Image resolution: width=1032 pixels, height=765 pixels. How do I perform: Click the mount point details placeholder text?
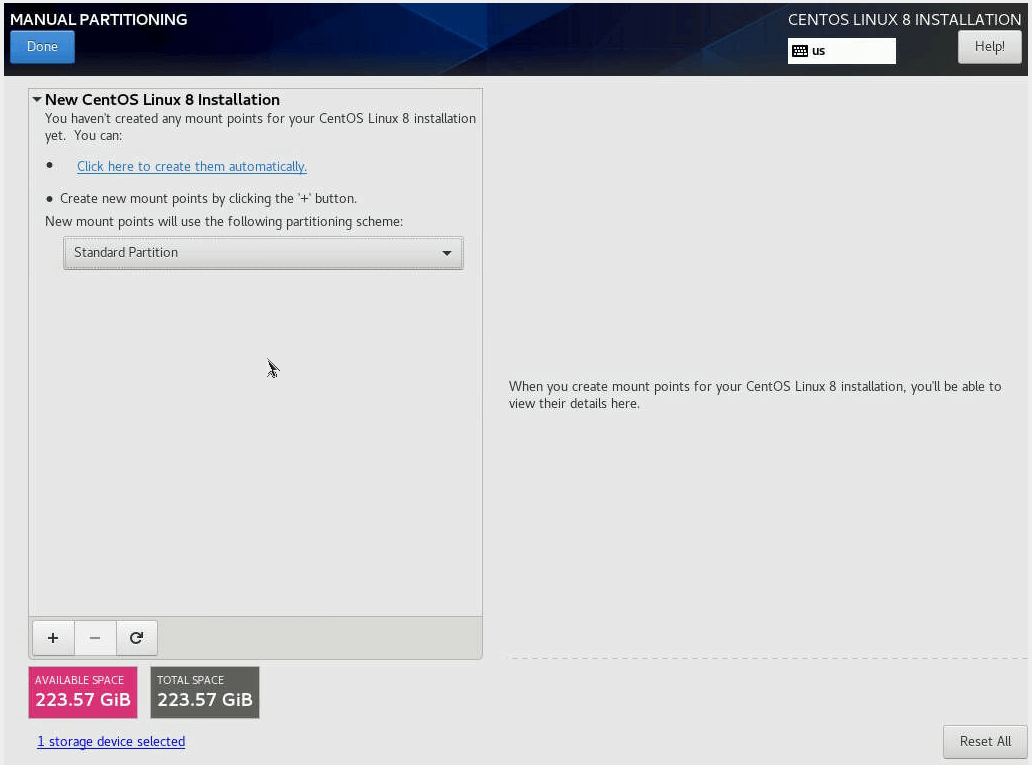755,395
